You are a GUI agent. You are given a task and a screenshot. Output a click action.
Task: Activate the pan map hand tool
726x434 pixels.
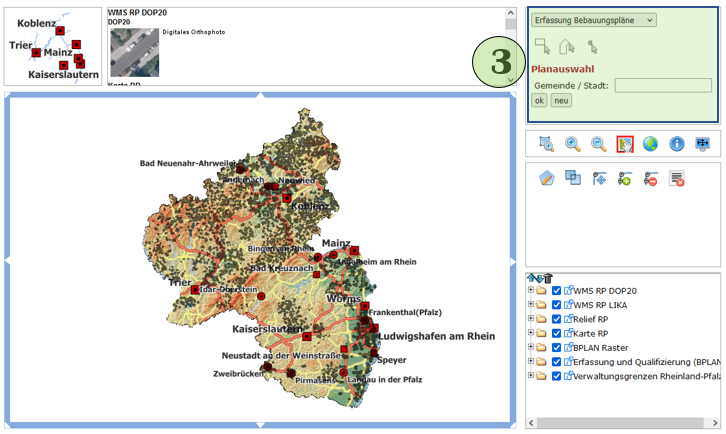(625, 144)
